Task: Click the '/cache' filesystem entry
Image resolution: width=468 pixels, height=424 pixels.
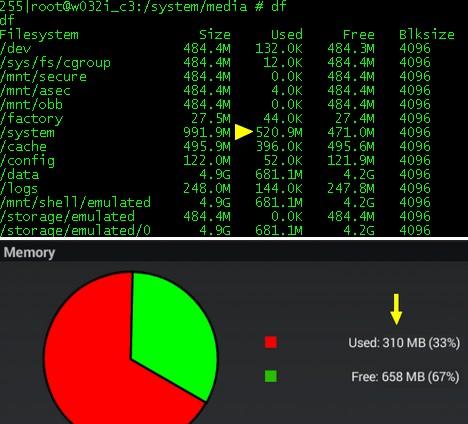Action: (x=23, y=147)
